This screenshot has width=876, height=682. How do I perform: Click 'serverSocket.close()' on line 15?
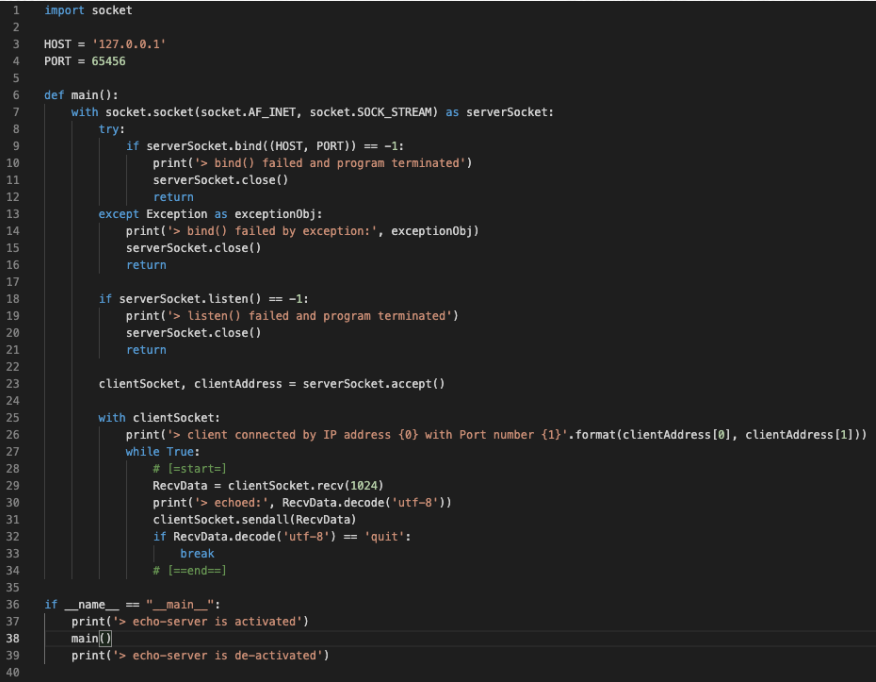coord(193,248)
